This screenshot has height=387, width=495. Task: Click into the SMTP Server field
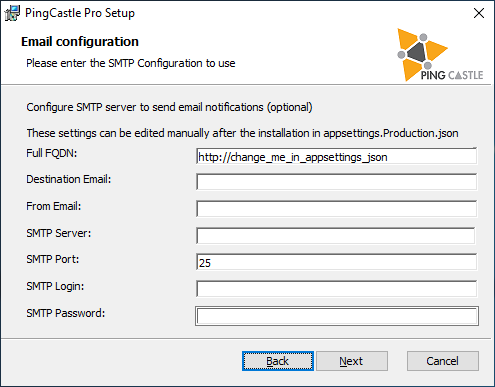336,236
